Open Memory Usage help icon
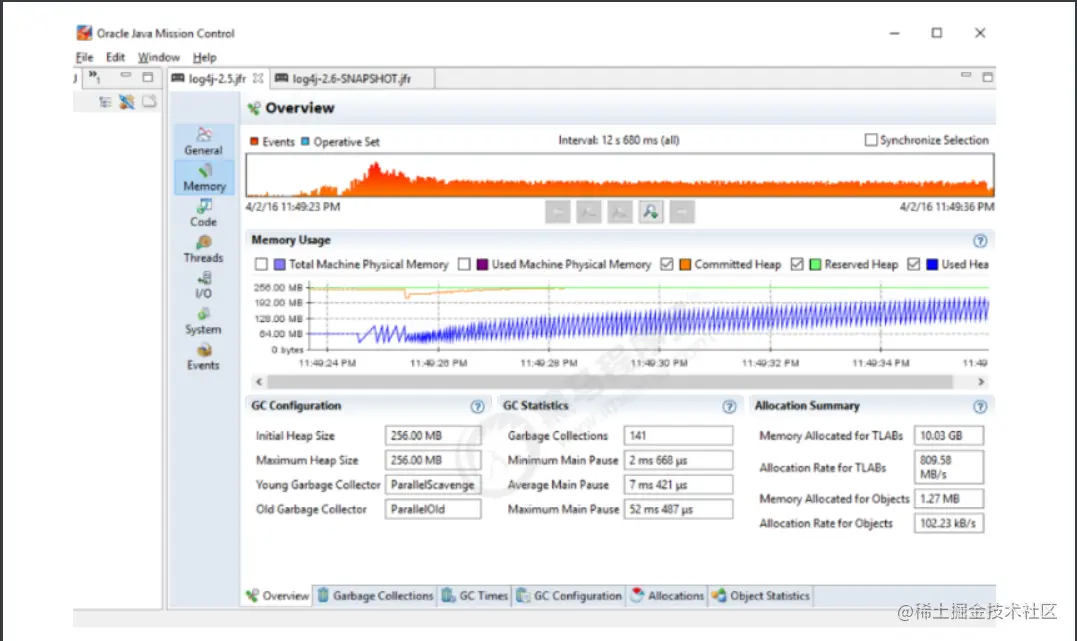 point(980,240)
